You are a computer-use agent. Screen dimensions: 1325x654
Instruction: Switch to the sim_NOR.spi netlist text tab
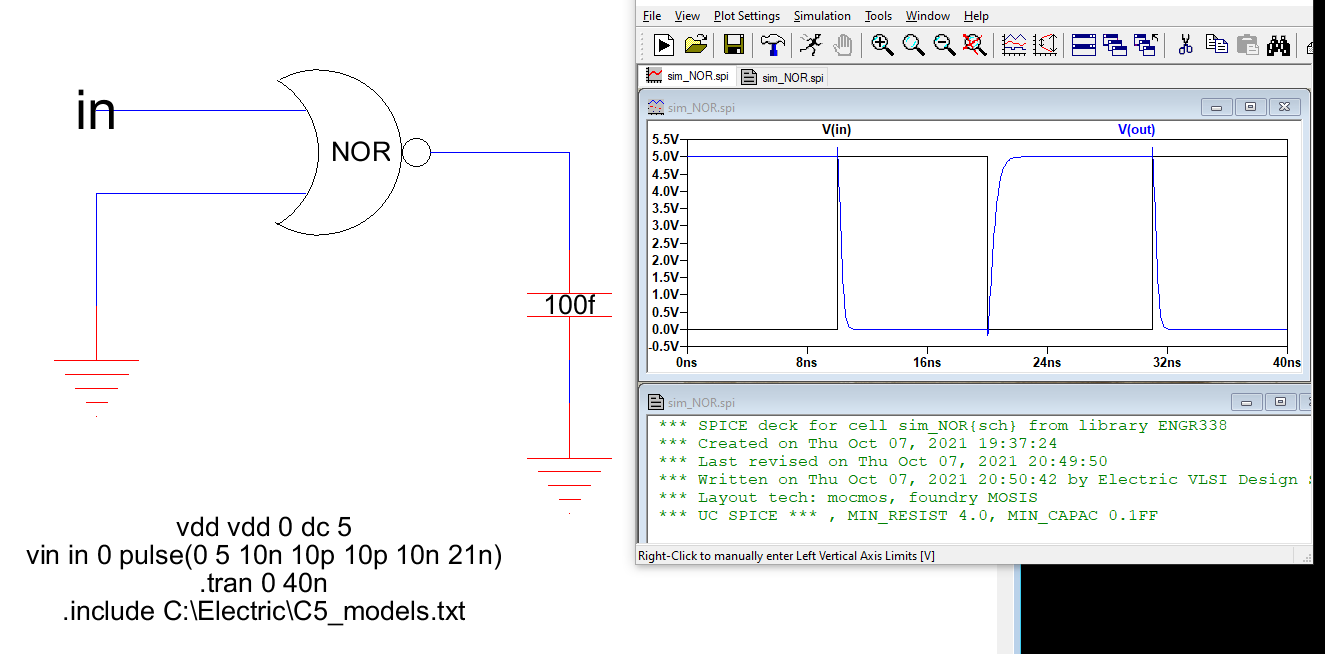tap(783, 77)
